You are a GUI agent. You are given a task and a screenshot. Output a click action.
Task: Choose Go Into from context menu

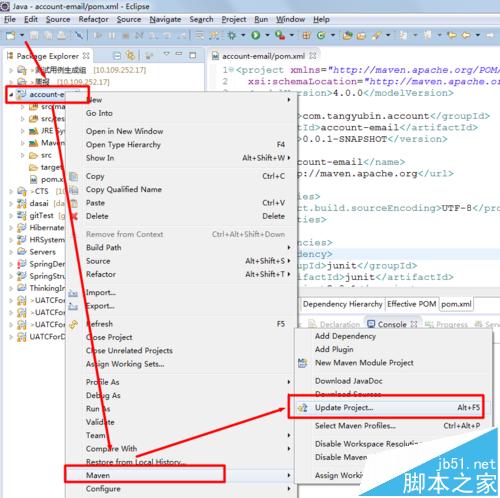pyautogui.click(x=99, y=113)
